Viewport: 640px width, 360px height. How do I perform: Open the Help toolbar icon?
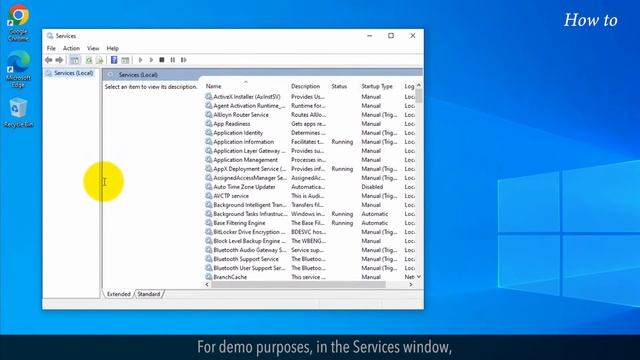114,60
